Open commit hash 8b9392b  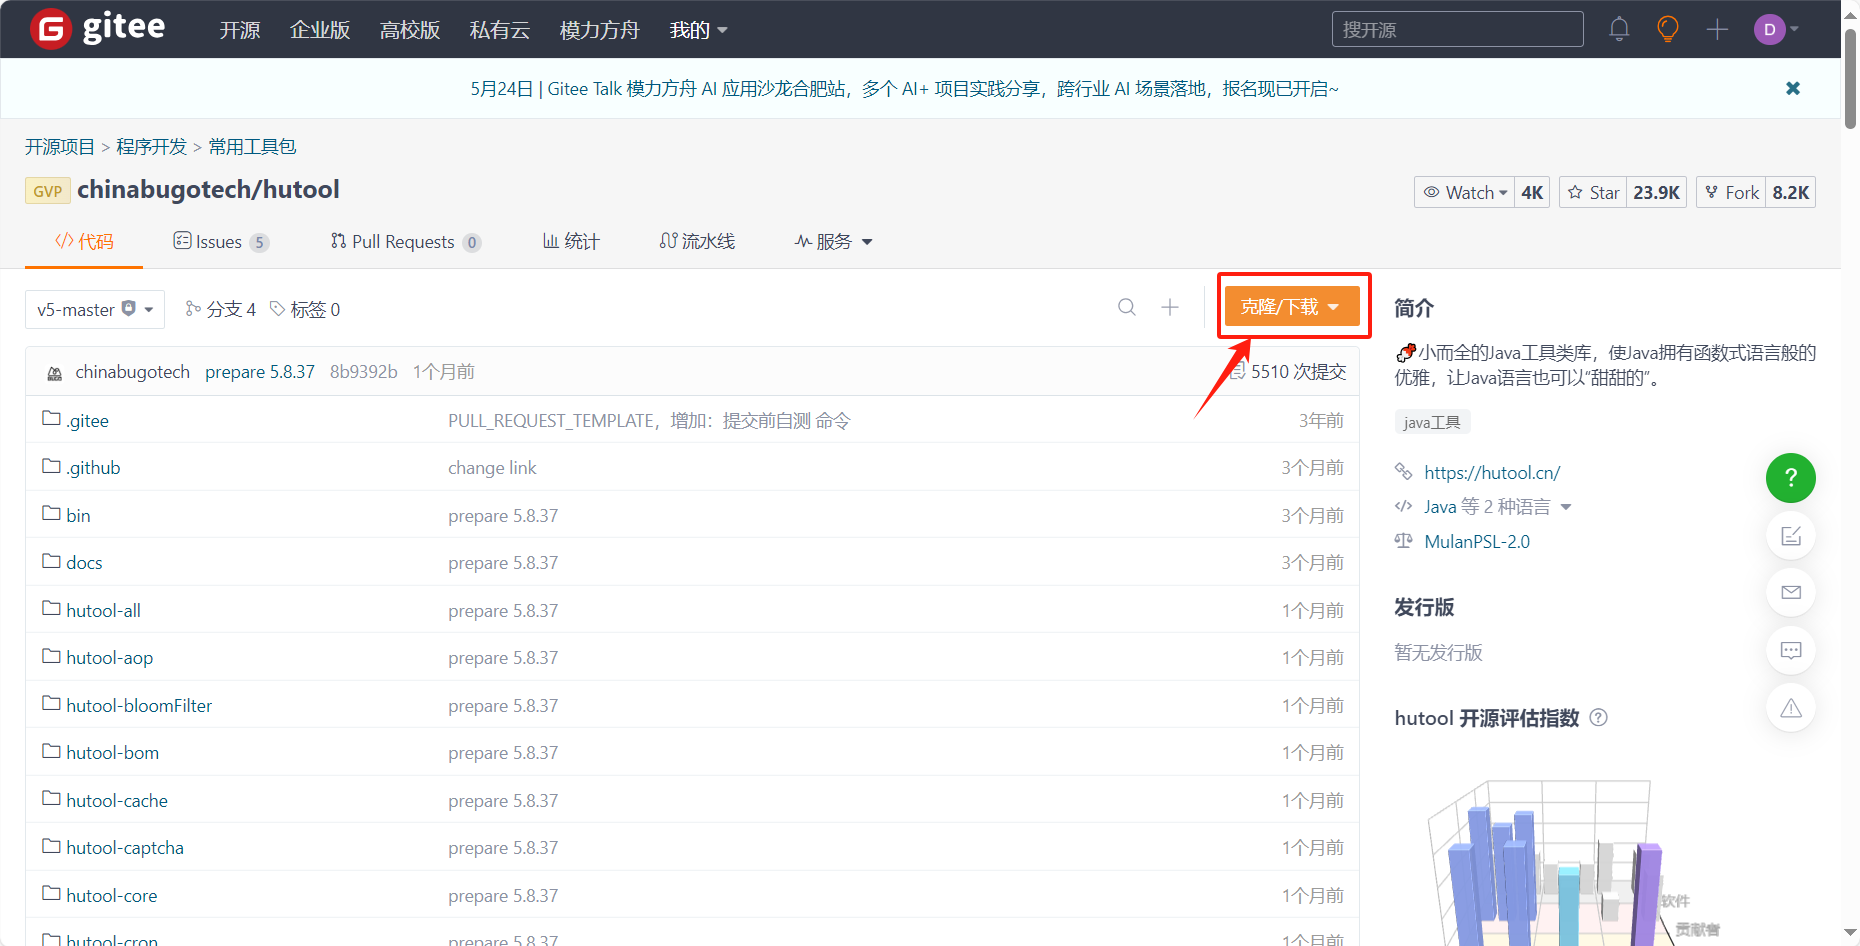pyautogui.click(x=364, y=372)
